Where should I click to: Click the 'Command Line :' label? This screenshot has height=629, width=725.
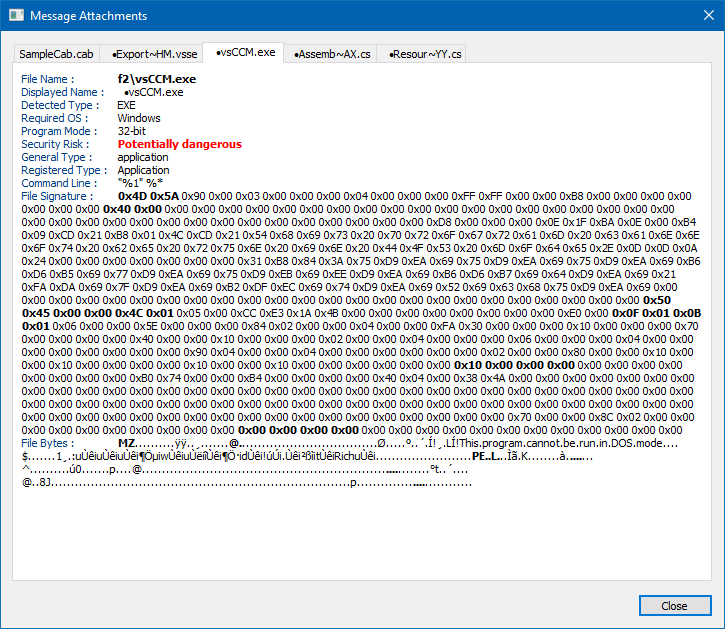(59, 183)
